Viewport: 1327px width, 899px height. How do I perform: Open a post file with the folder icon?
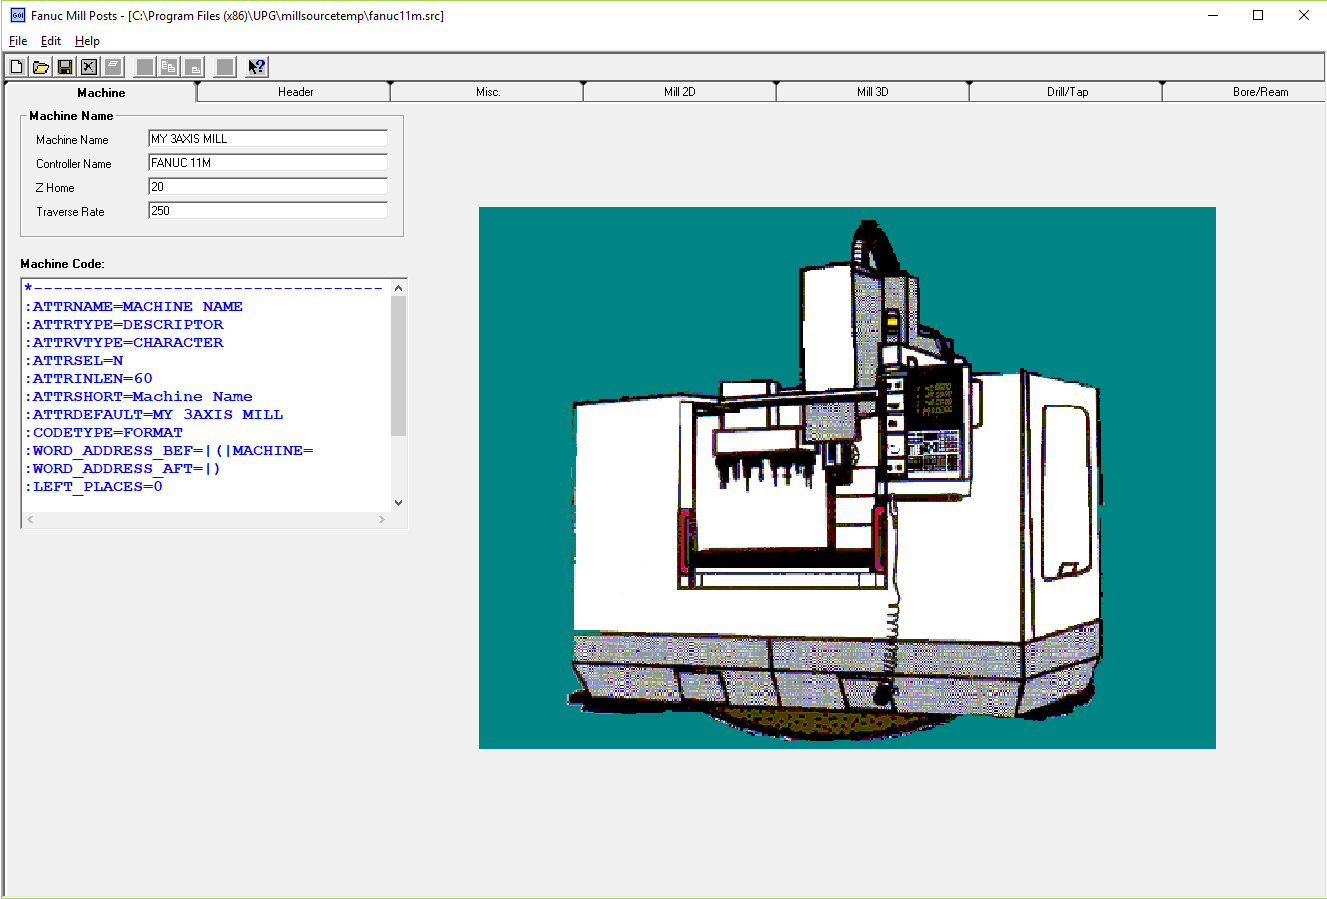(41, 67)
